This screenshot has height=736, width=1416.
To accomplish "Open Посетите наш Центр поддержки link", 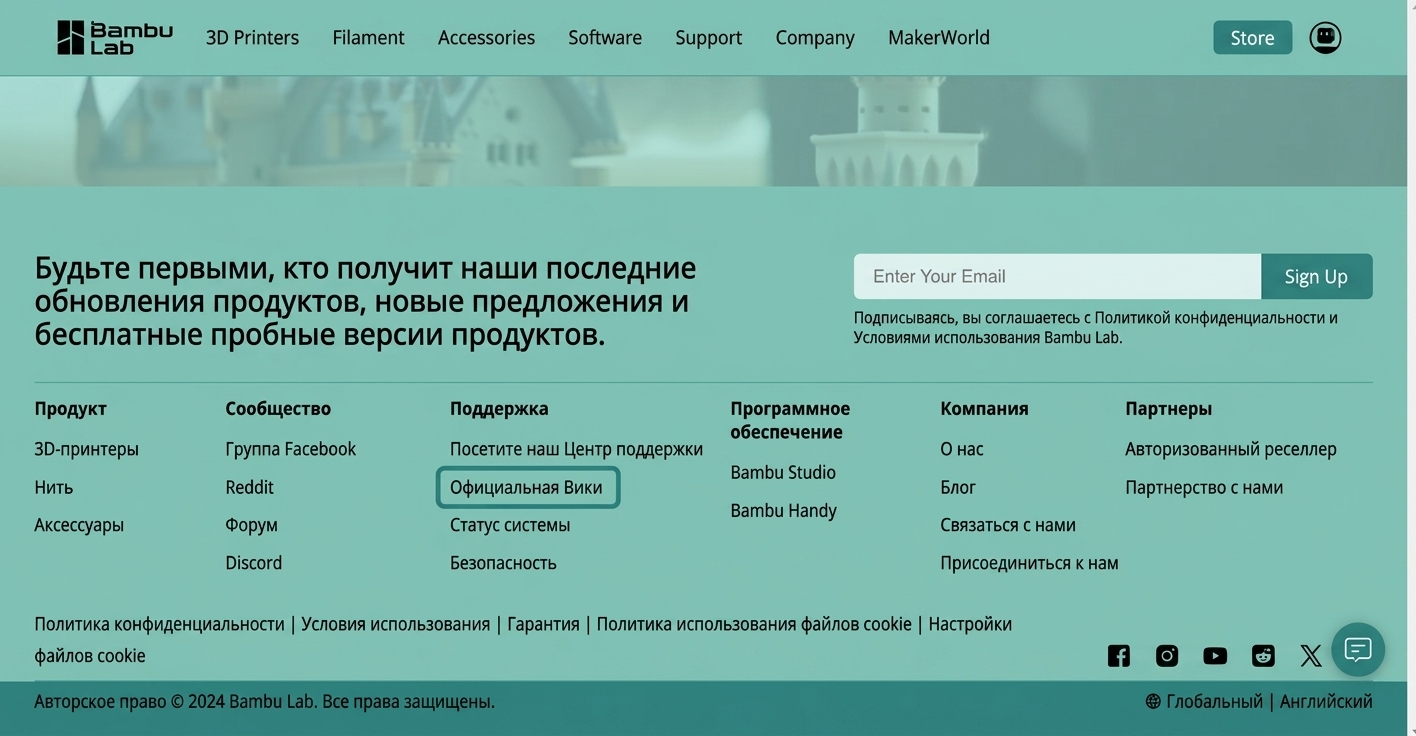I will coord(576,449).
